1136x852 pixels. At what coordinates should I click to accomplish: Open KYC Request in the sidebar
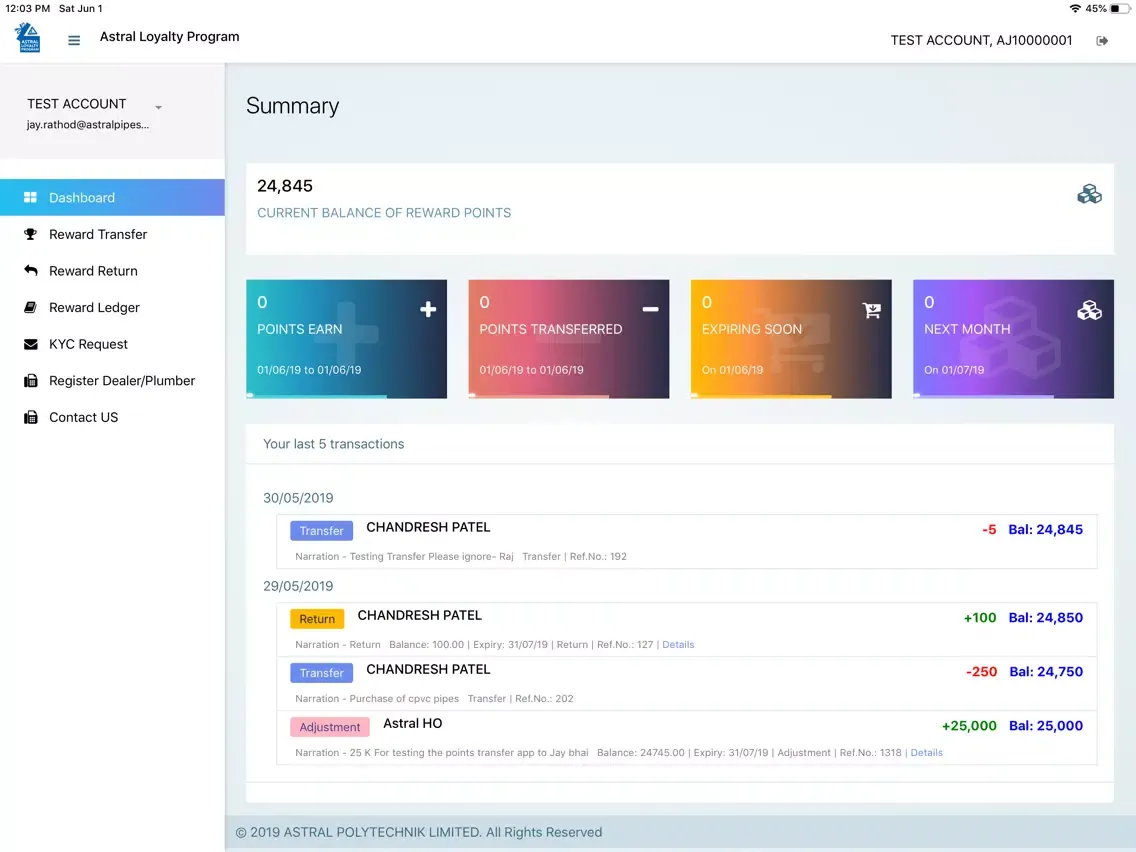pos(112,344)
